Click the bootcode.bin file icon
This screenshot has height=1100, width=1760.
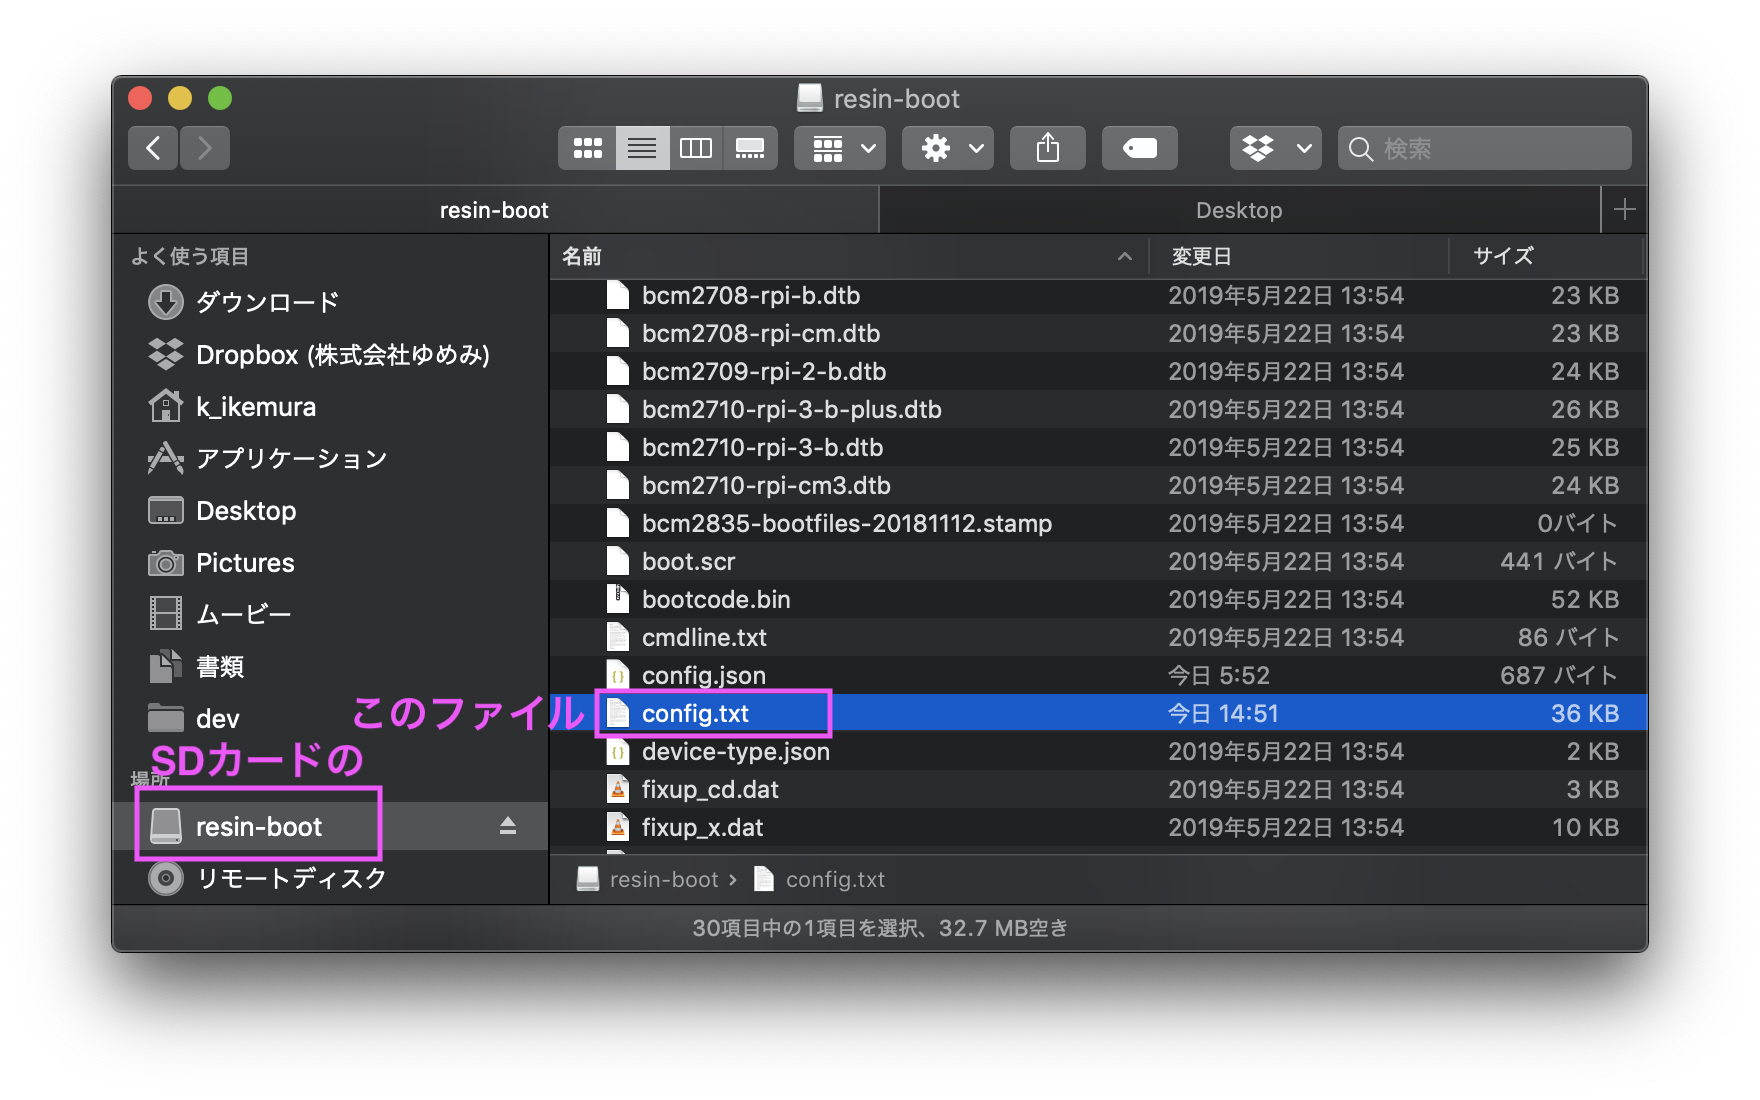[x=618, y=599]
